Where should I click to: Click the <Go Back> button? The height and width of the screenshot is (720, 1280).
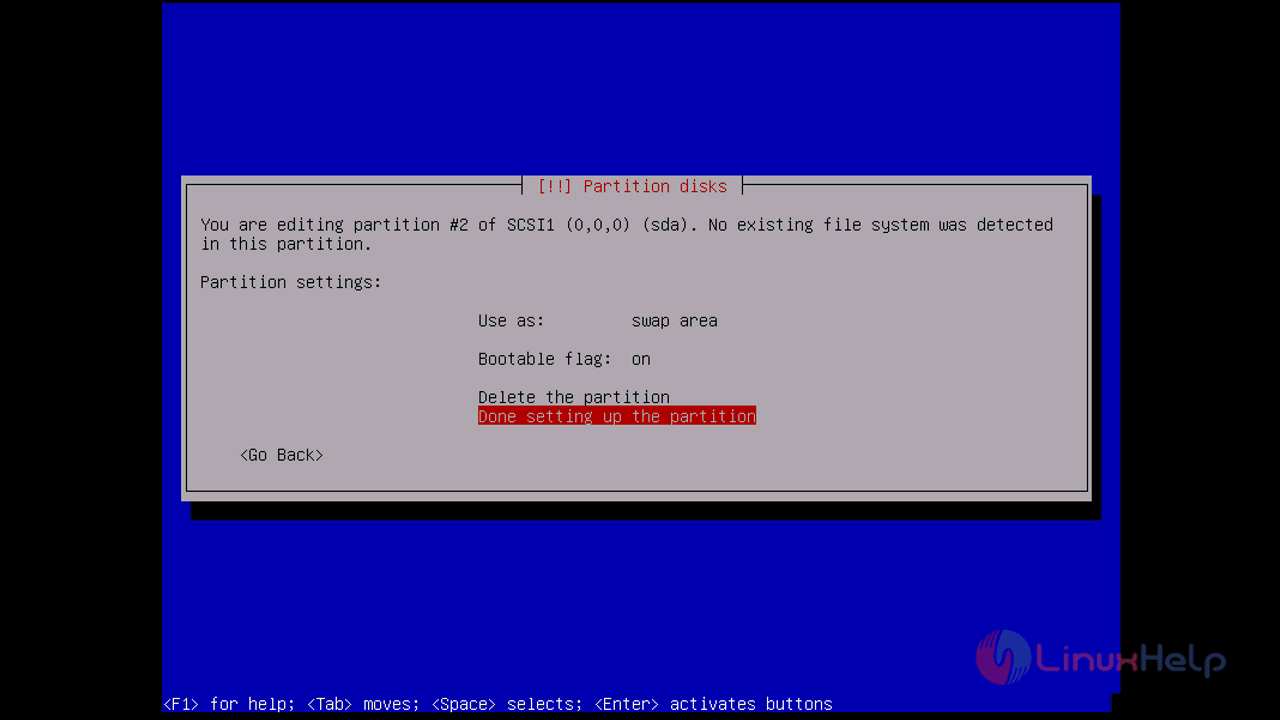point(282,455)
